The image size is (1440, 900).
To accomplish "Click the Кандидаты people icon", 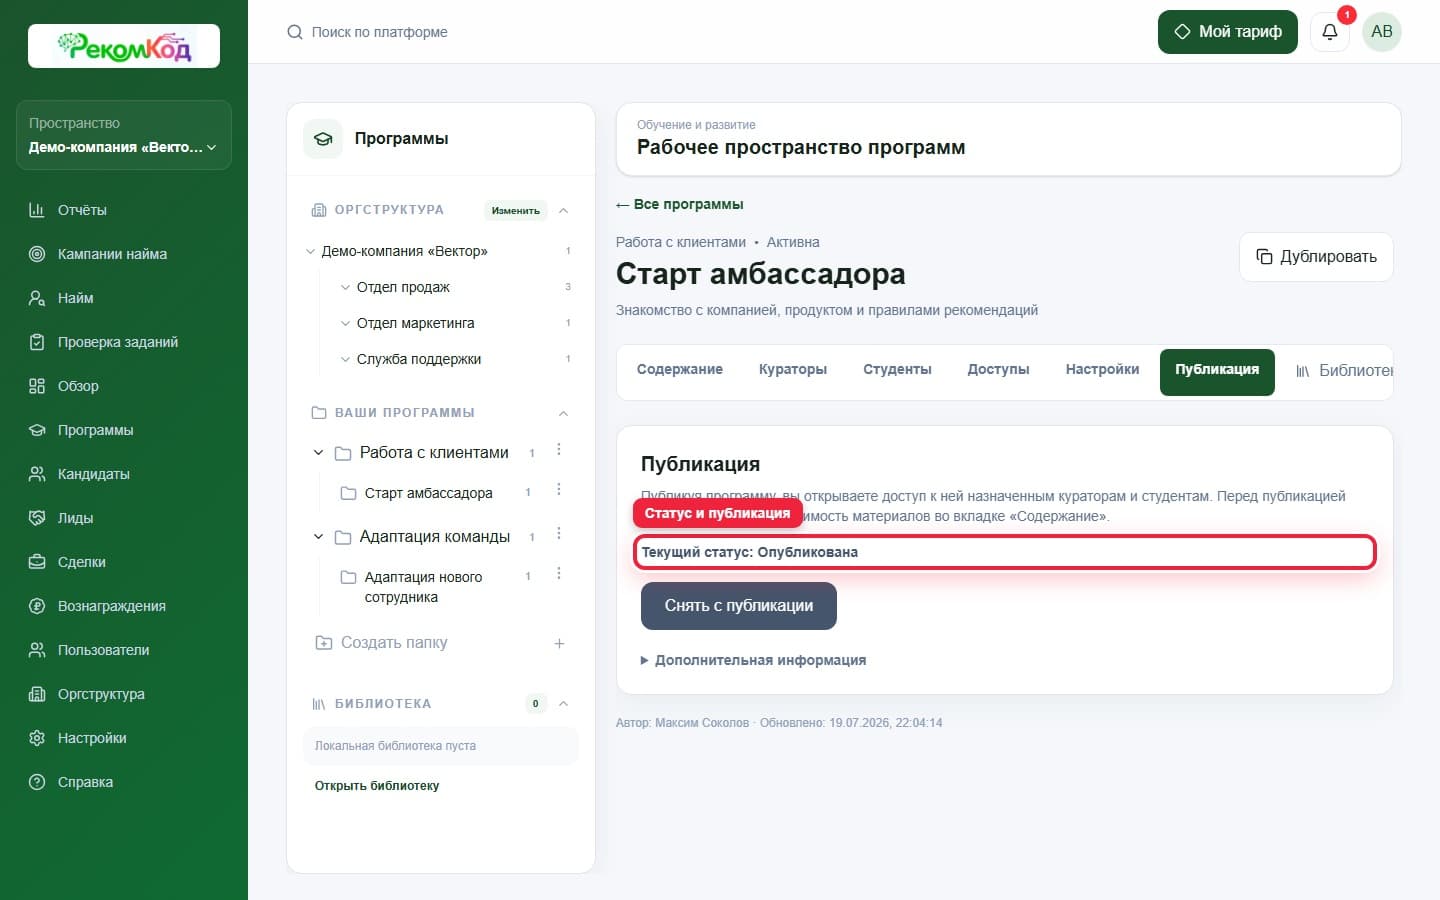I will (37, 474).
